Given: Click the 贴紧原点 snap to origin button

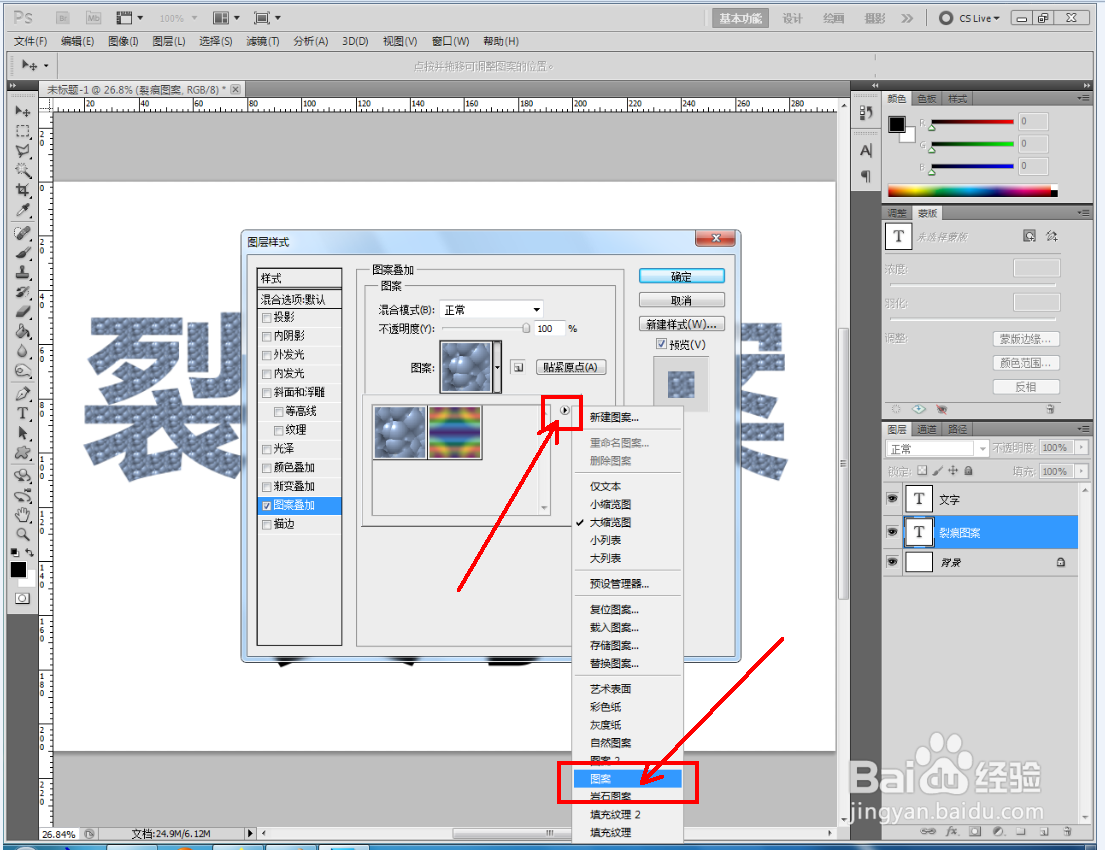Looking at the screenshot, I should pyautogui.click(x=572, y=366).
